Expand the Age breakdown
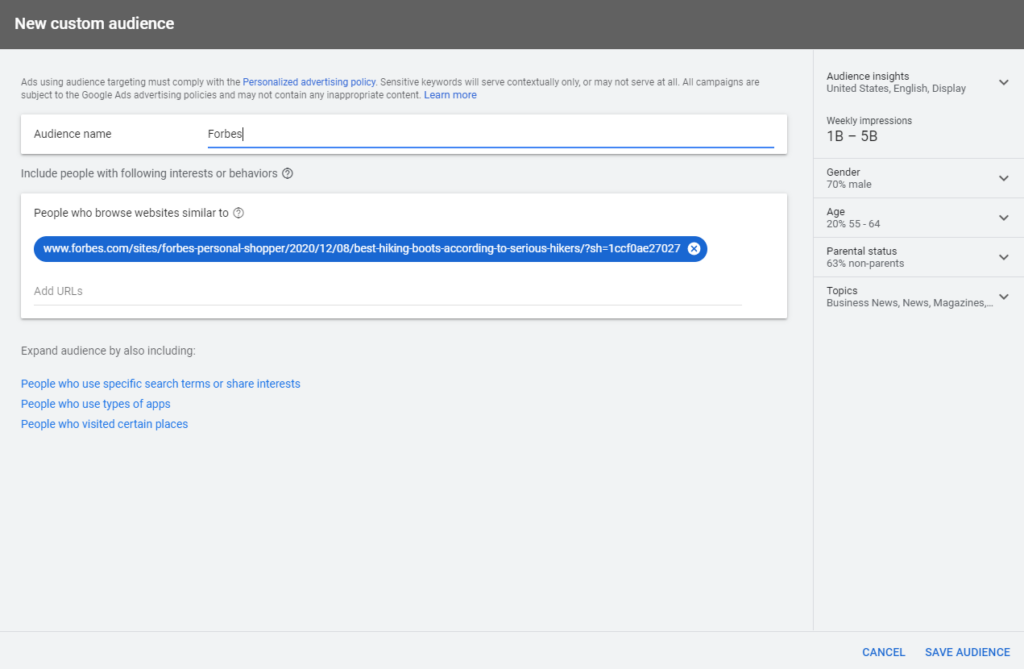The width and height of the screenshot is (1024, 669). tap(1004, 218)
